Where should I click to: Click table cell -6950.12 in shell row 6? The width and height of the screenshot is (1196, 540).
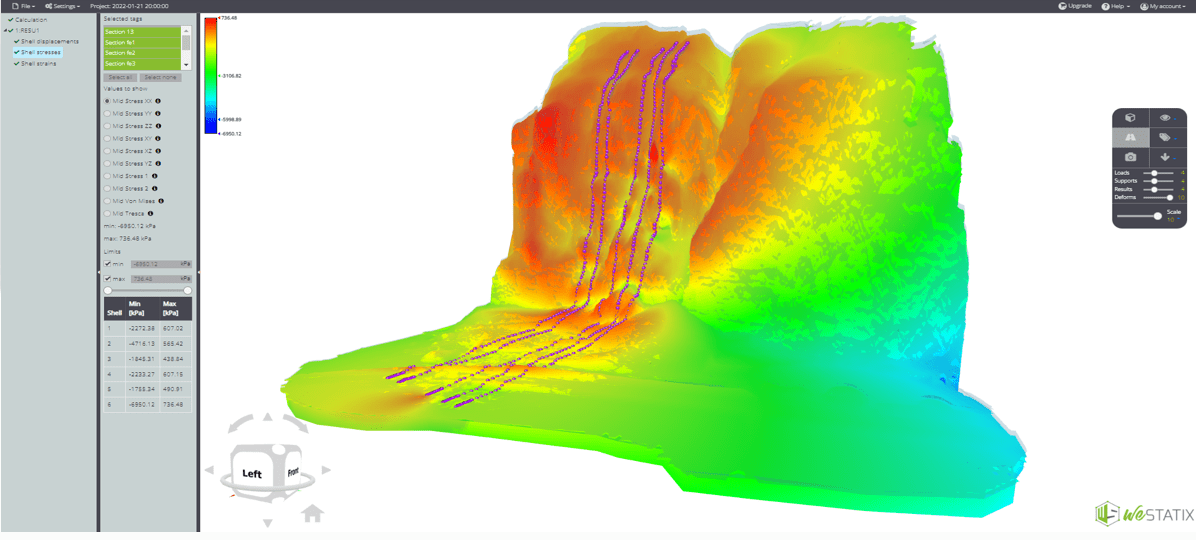click(x=142, y=404)
